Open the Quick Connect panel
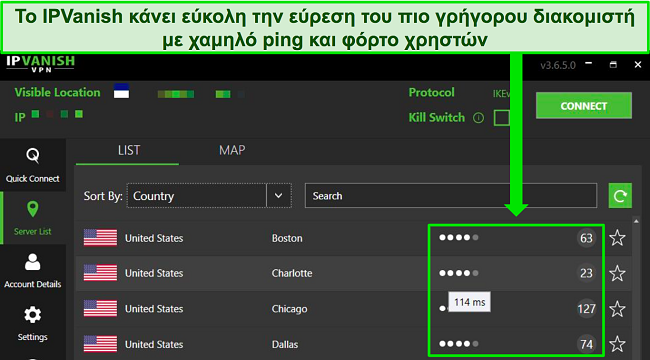This screenshot has width=650, height=360. 33,165
